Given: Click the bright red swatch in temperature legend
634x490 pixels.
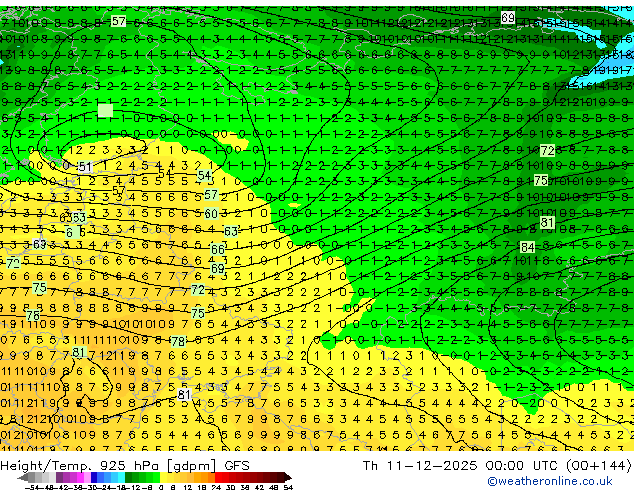Looking at the screenshot, I should pyautogui.click(x=218, y=477).
